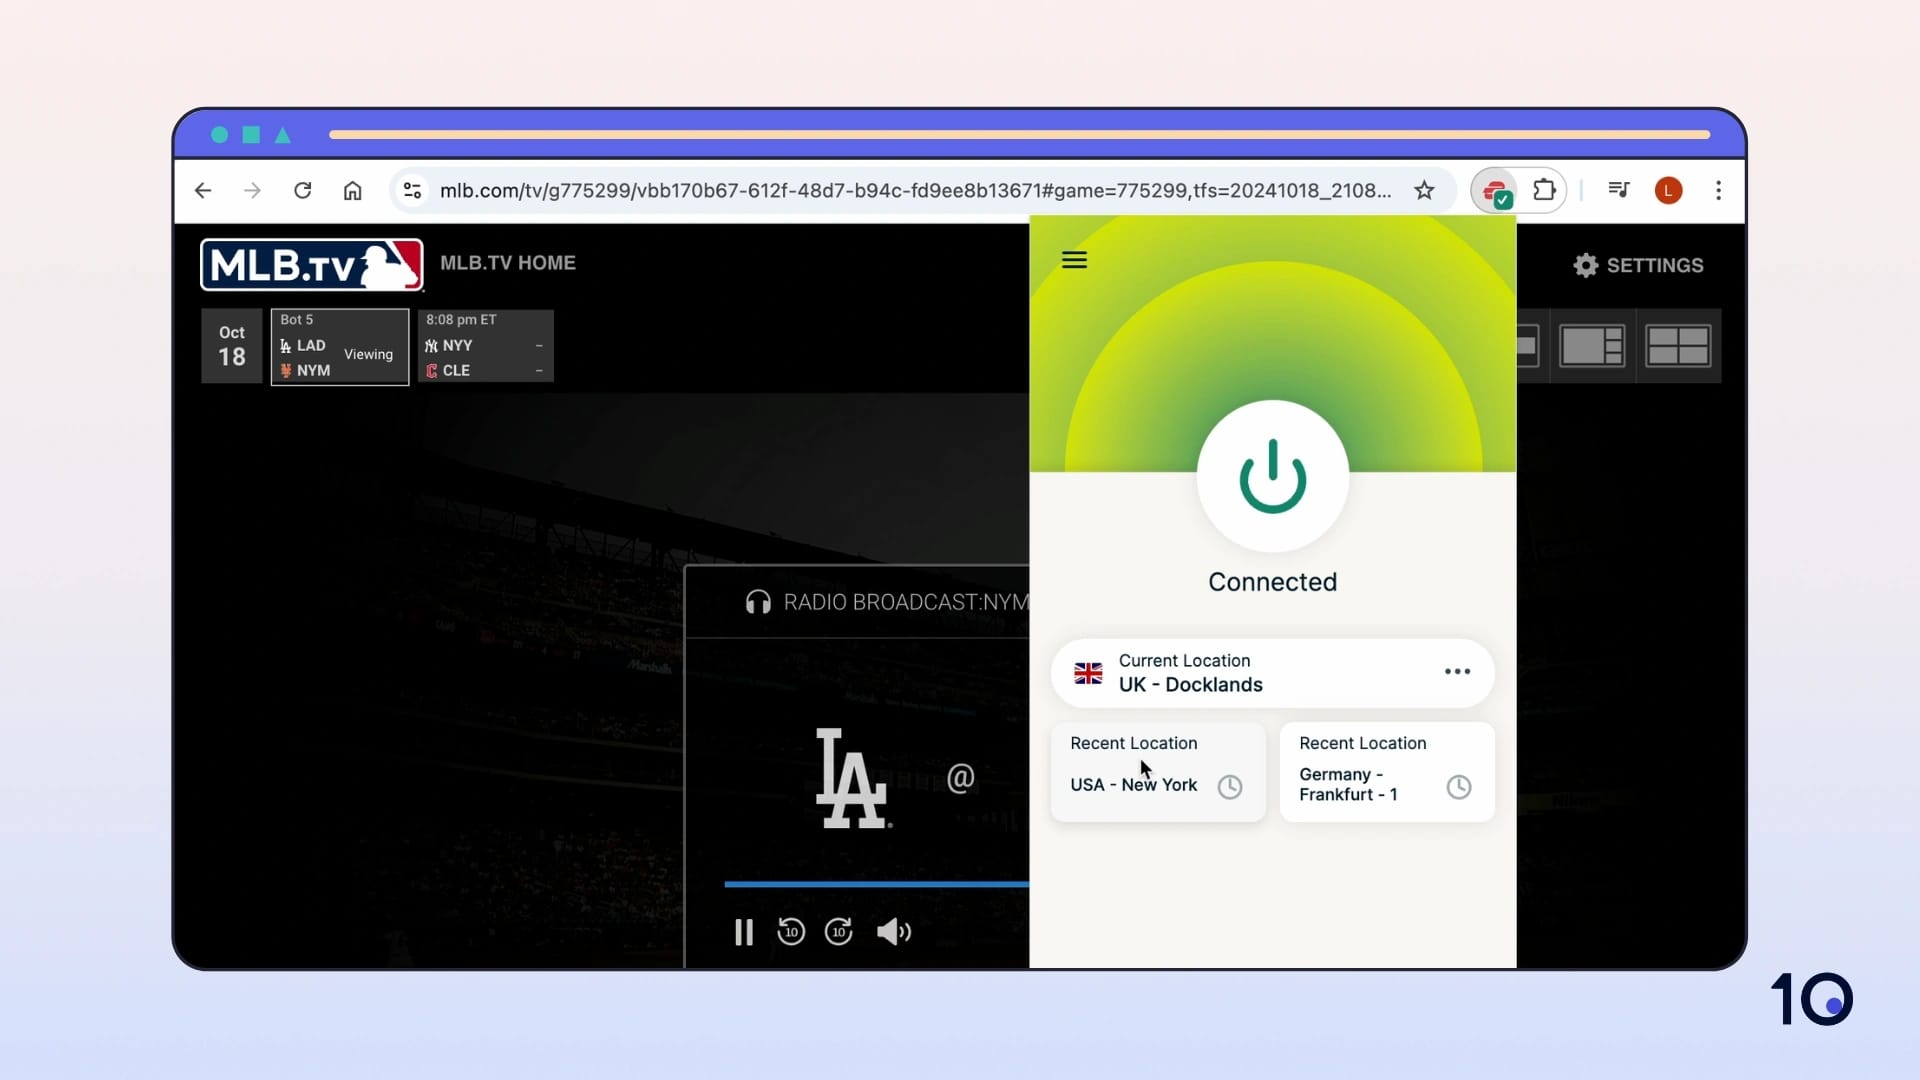Image resolution: width=1920 pixels, height=1080 pixels.
Task: Click the headphones radio broadcast icon
Action: click(758, 602)
